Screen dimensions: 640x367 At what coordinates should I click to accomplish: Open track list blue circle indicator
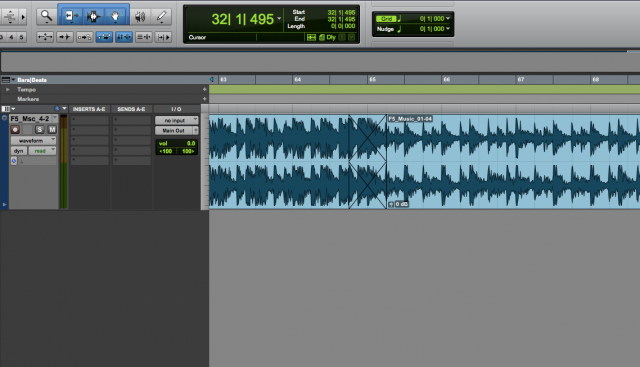point(57,109)
